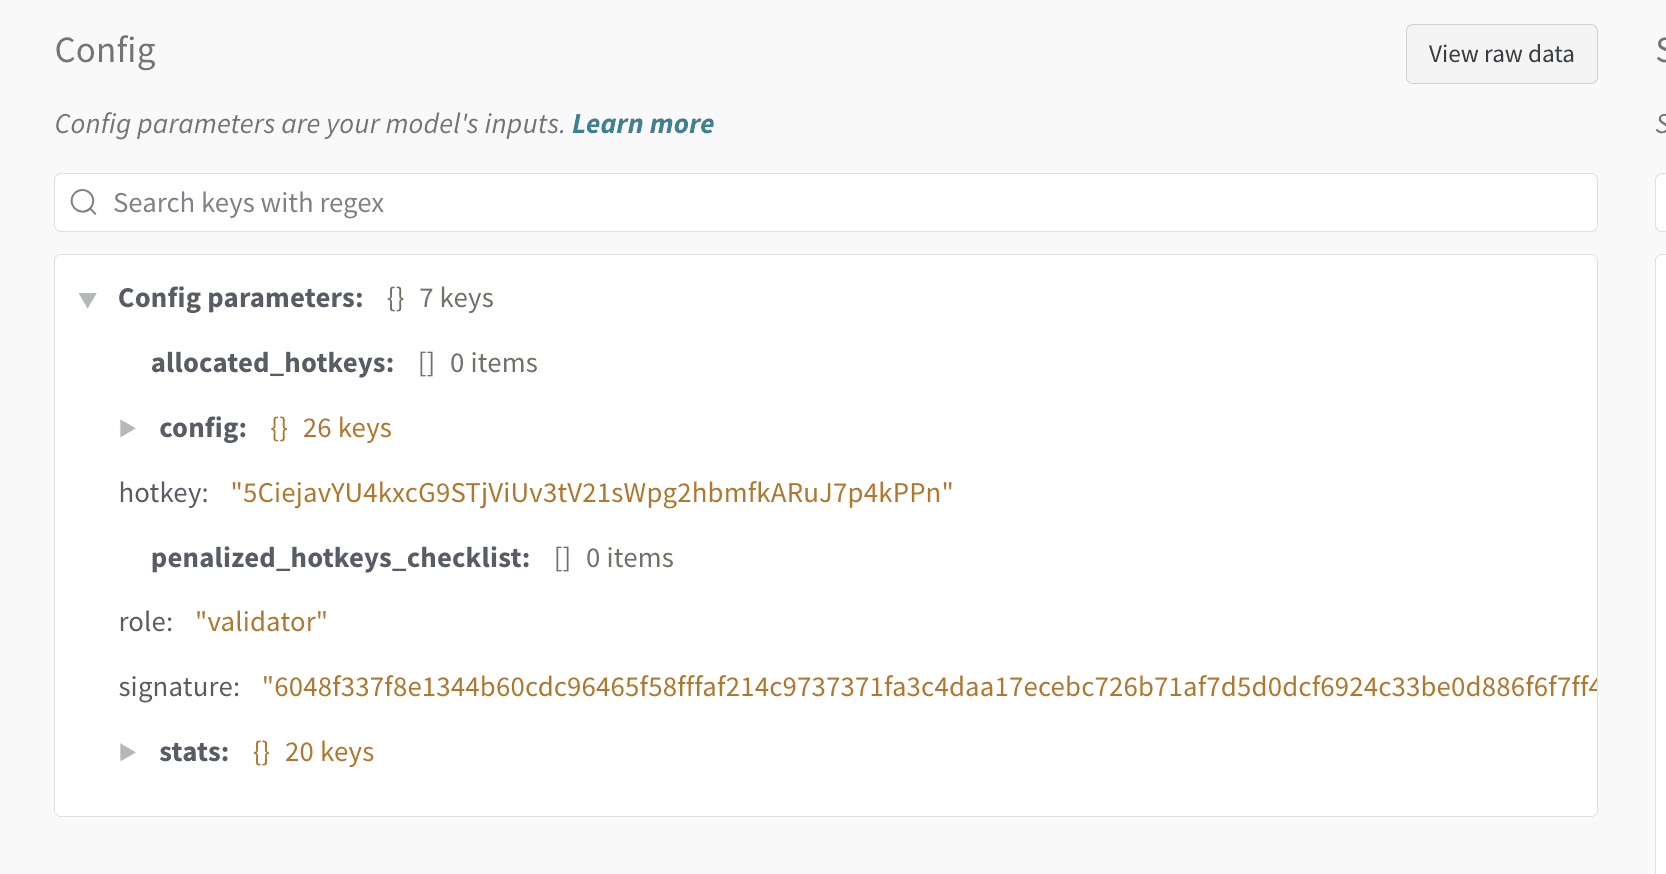Click the signature hash value

coord(929,687)
